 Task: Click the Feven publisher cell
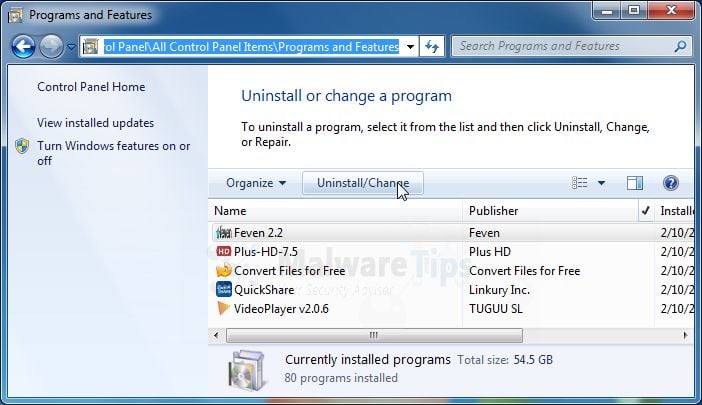484,233
